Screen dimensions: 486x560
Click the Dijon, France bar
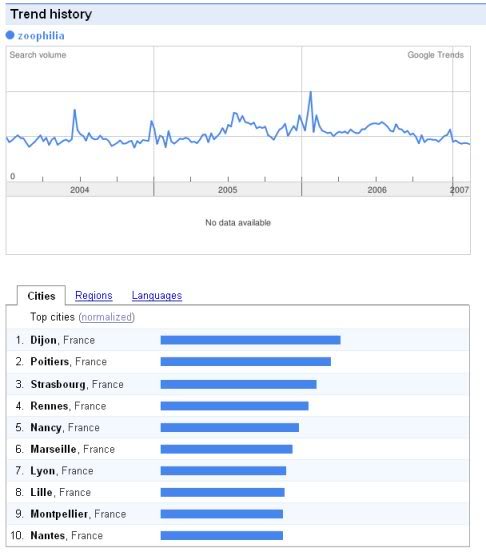[250, 340]
